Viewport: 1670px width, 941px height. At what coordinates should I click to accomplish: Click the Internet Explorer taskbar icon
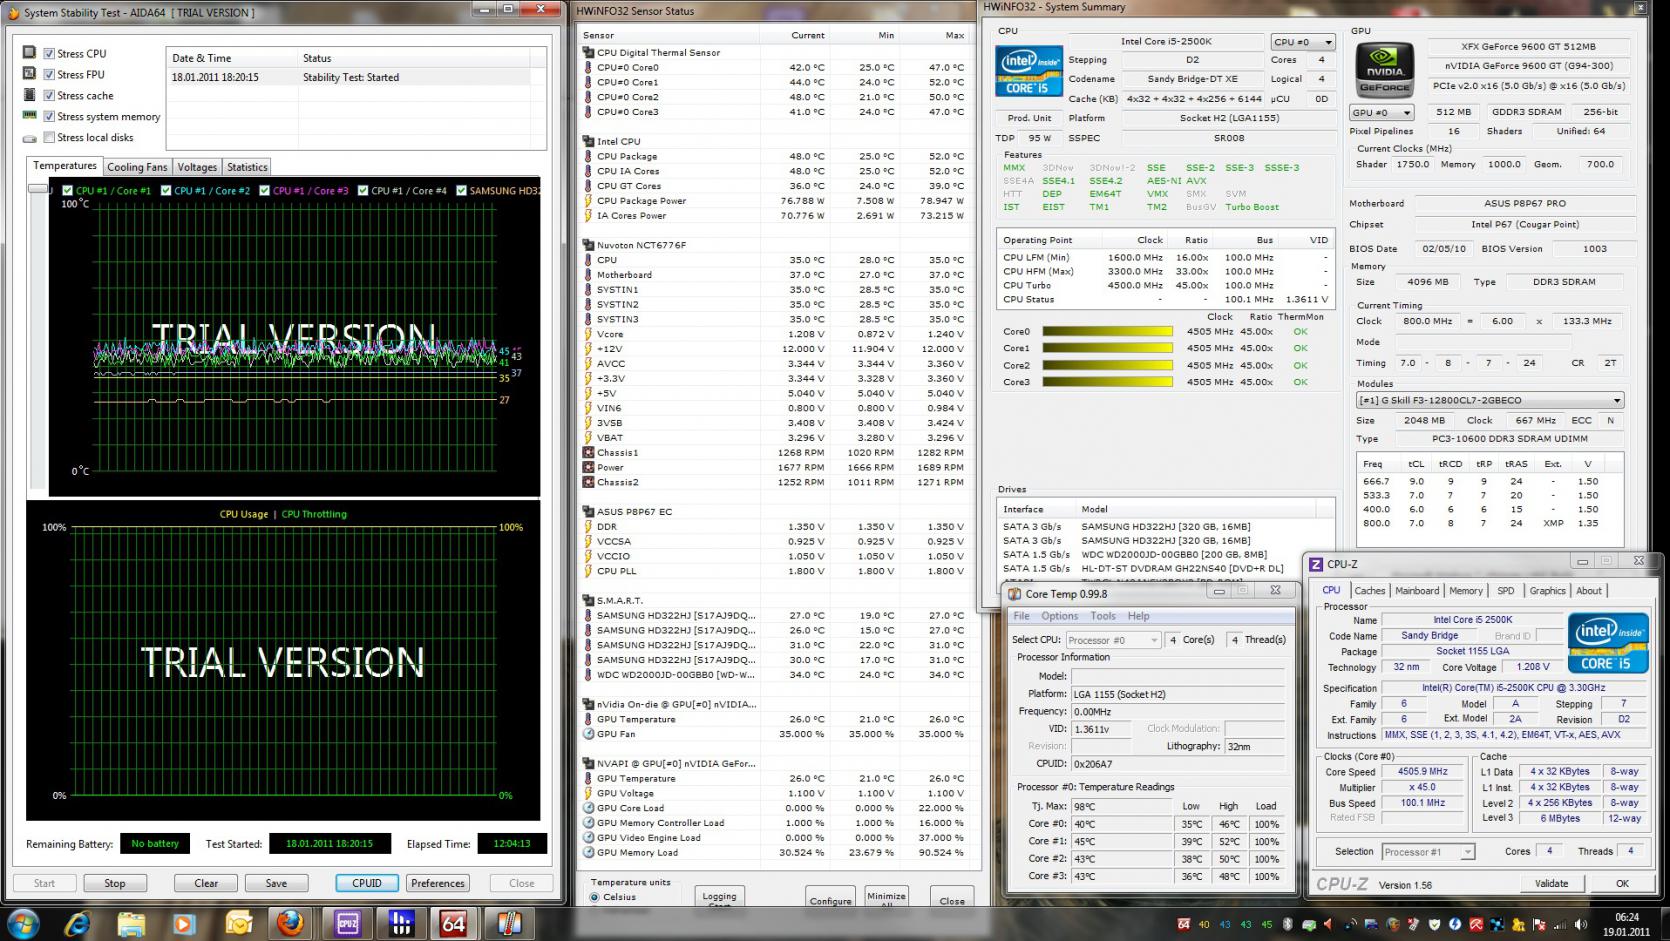(x=77, y=923)
